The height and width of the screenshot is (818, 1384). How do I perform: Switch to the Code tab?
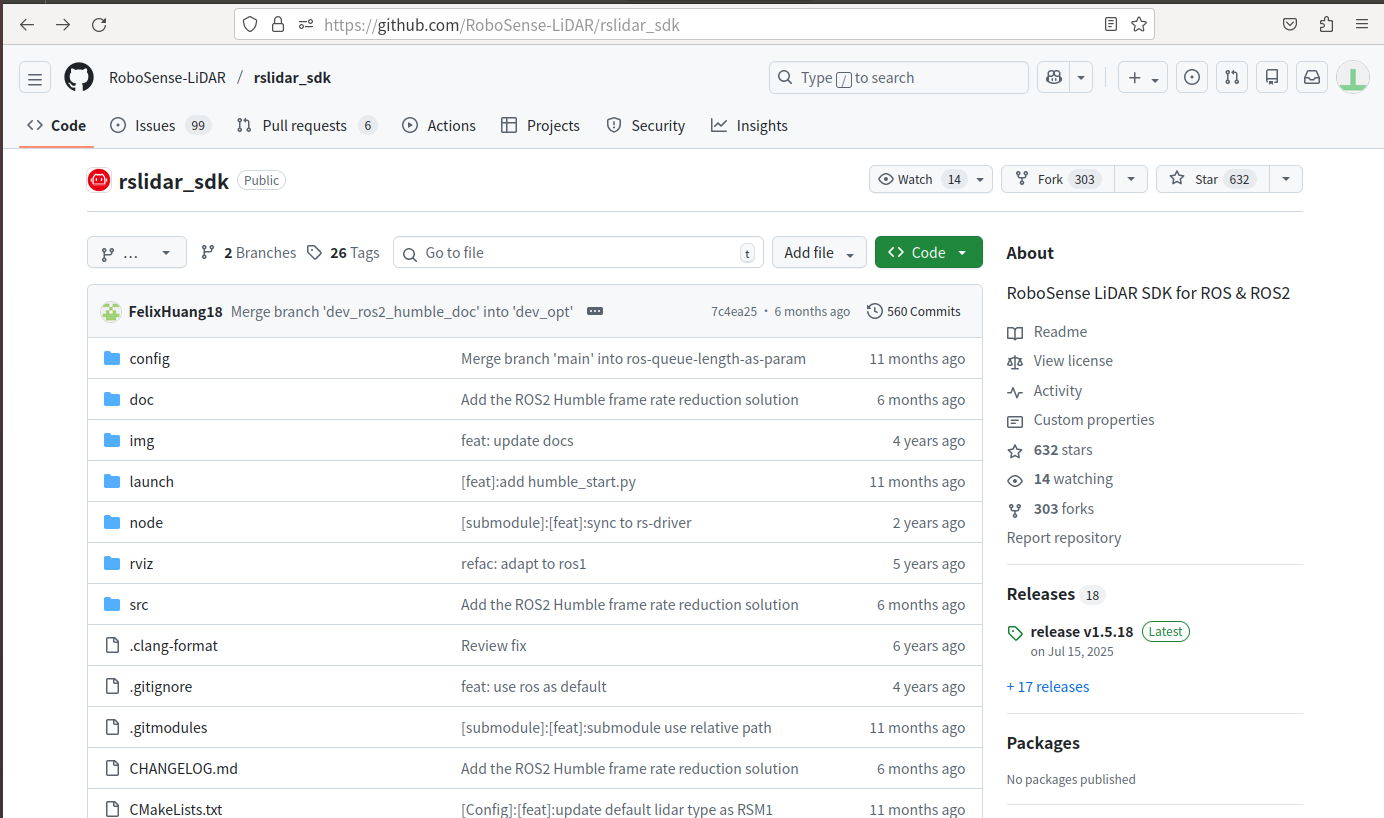pyautogui.click(x=56, y=125)
